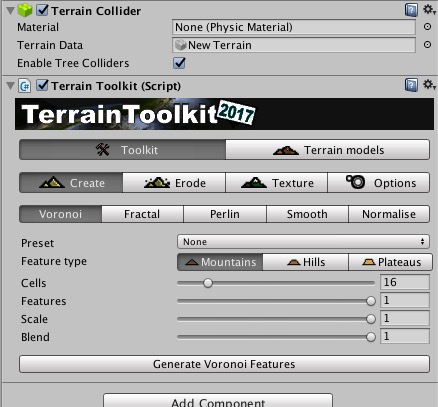This screenshot has height=407, width=438.
Task: Click the Cells slider handle
Action: (208, 283)
